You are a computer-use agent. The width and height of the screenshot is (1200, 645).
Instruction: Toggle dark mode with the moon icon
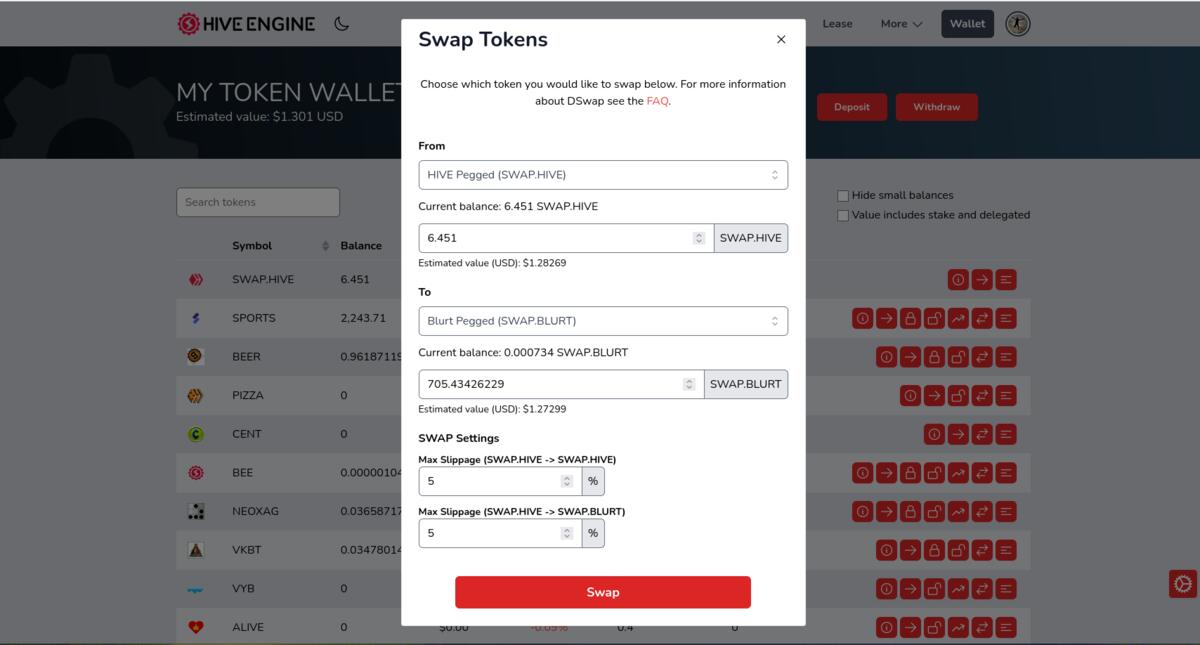[342, 24]
